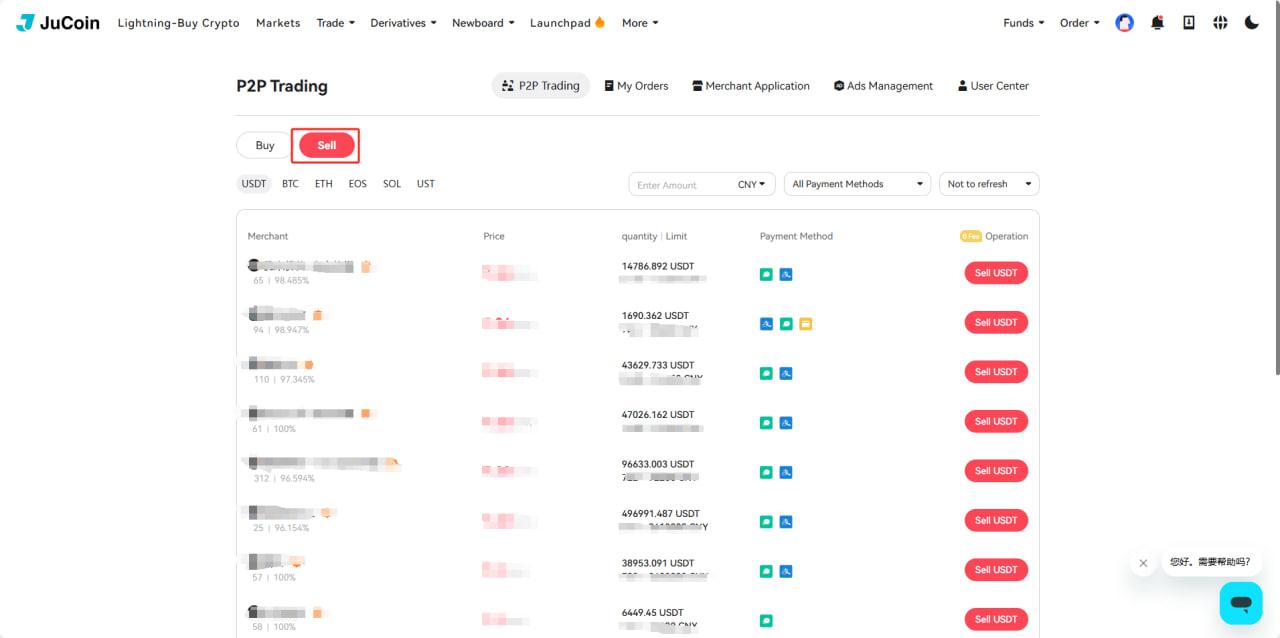This screenshot has height=638, width=1280.
Task: Click the yellow bank card icon in the 1690.362 USDT row
Action: click(x=806, y=324)
